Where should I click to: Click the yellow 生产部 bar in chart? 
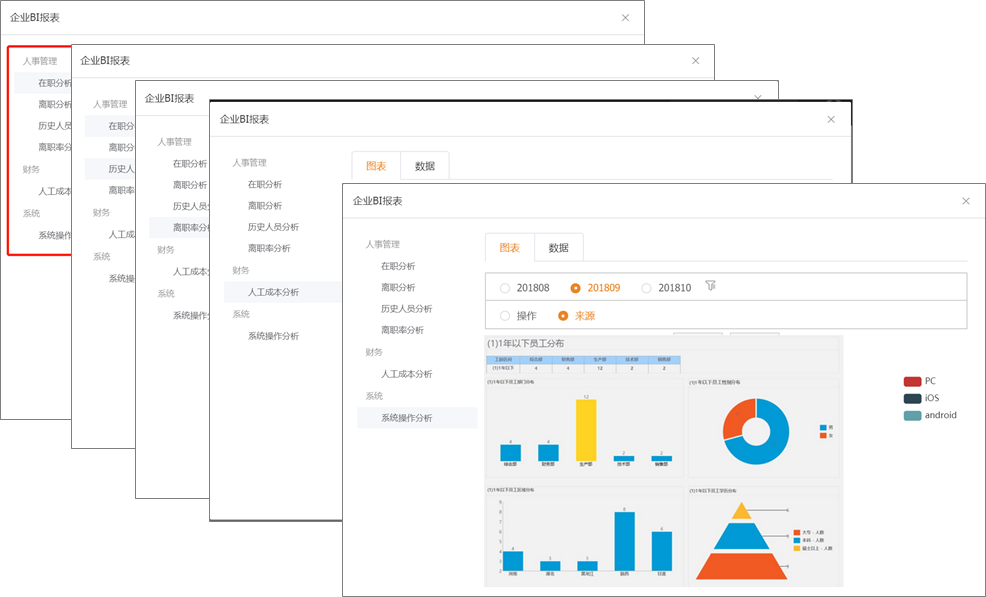point(585,429)
